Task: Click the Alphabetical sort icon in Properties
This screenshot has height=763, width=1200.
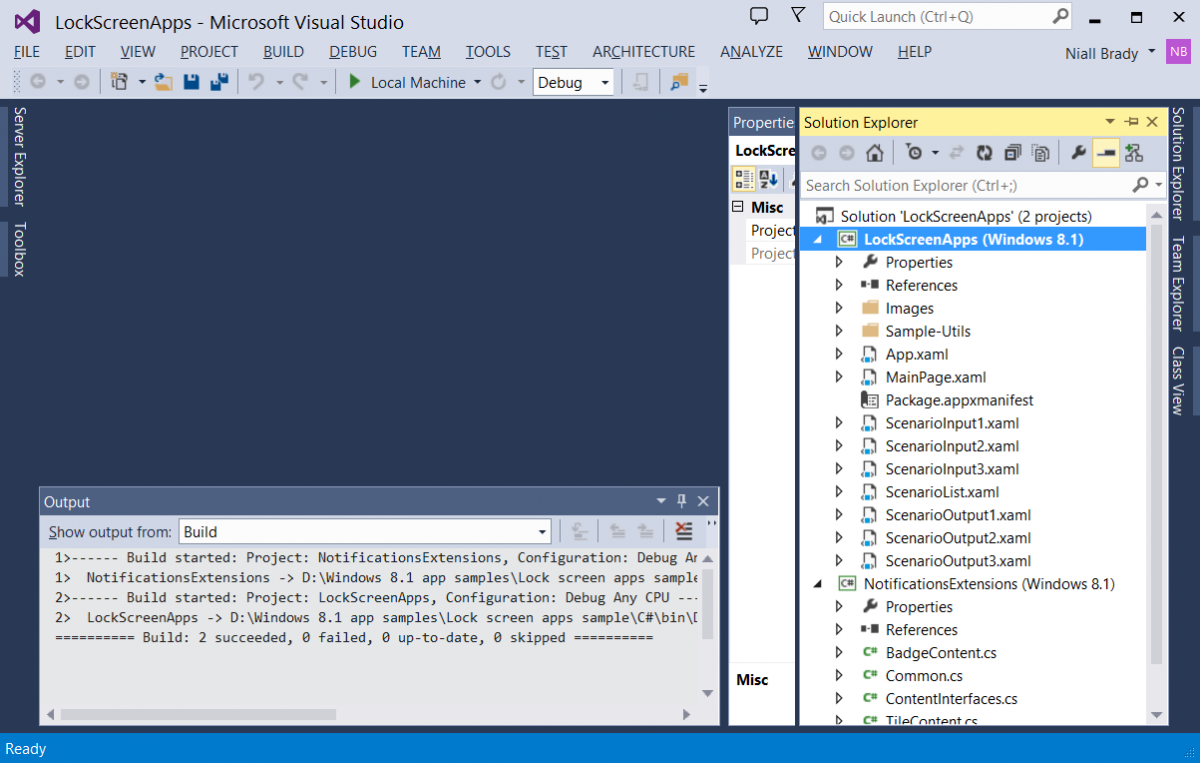Action: tap(768, 180)
